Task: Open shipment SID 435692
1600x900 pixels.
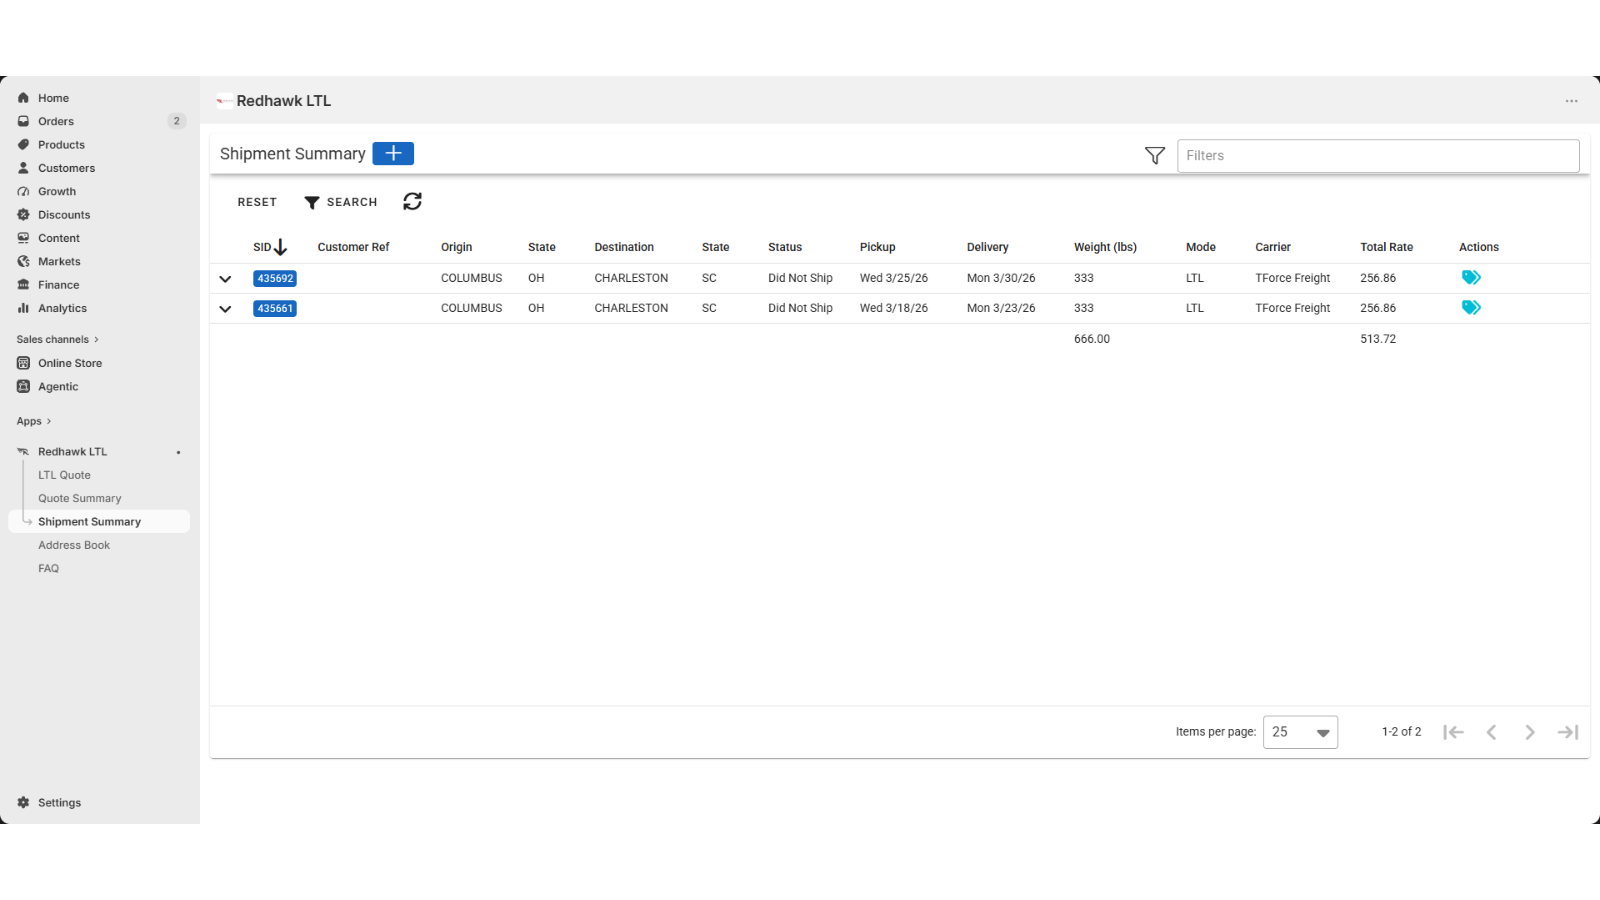Action: tap(275, 279)
